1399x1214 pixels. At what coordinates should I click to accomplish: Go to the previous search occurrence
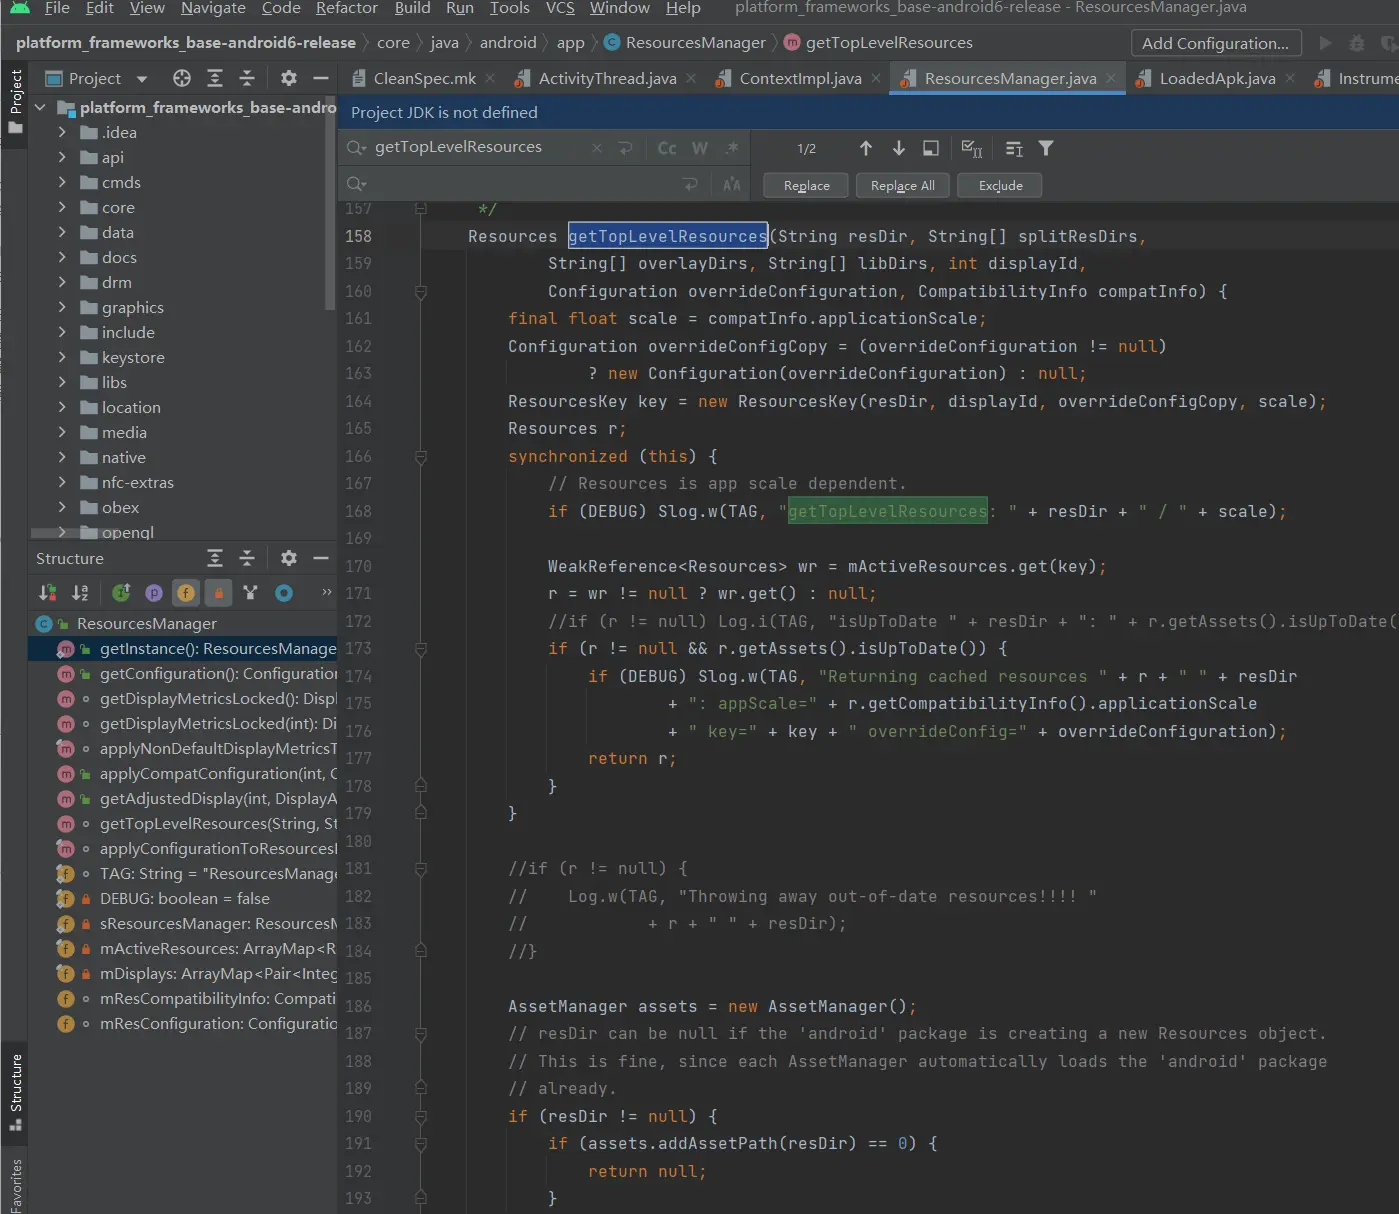click(x=865, y=148)
